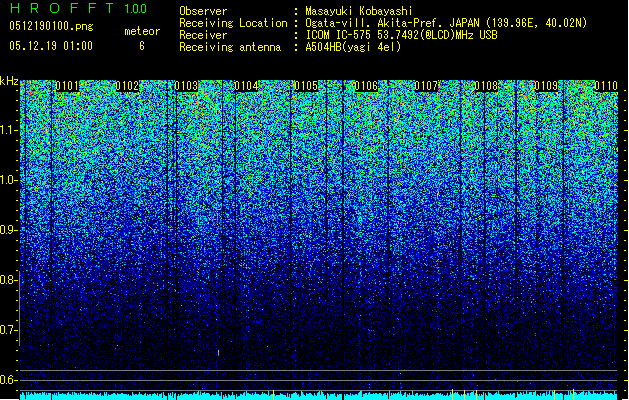Click the kHz axis unit label
This screenshot has width=629, height=400.
[9, 81]
